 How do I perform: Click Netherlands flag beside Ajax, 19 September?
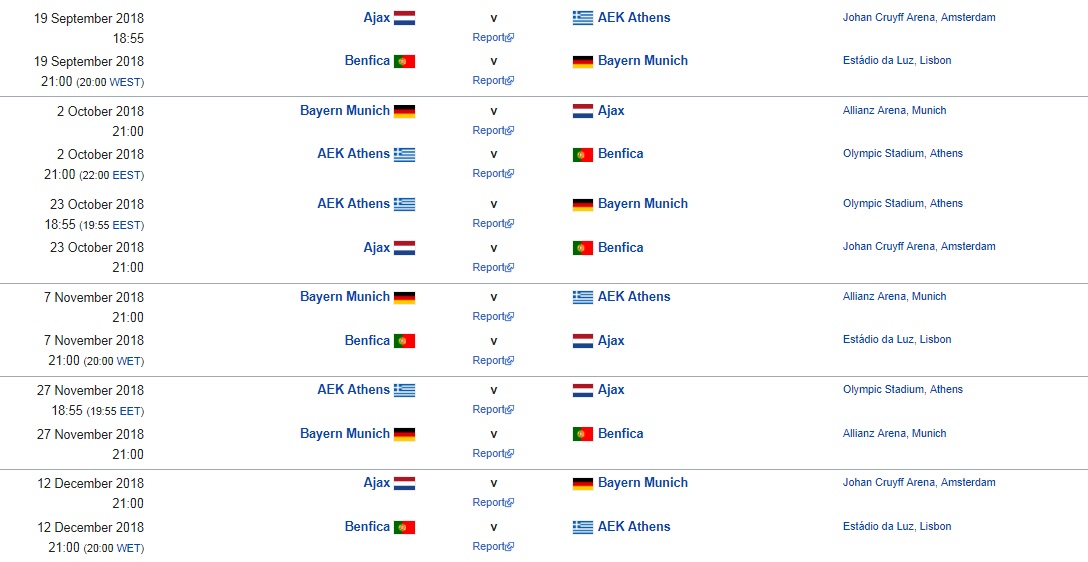point(404,18)
